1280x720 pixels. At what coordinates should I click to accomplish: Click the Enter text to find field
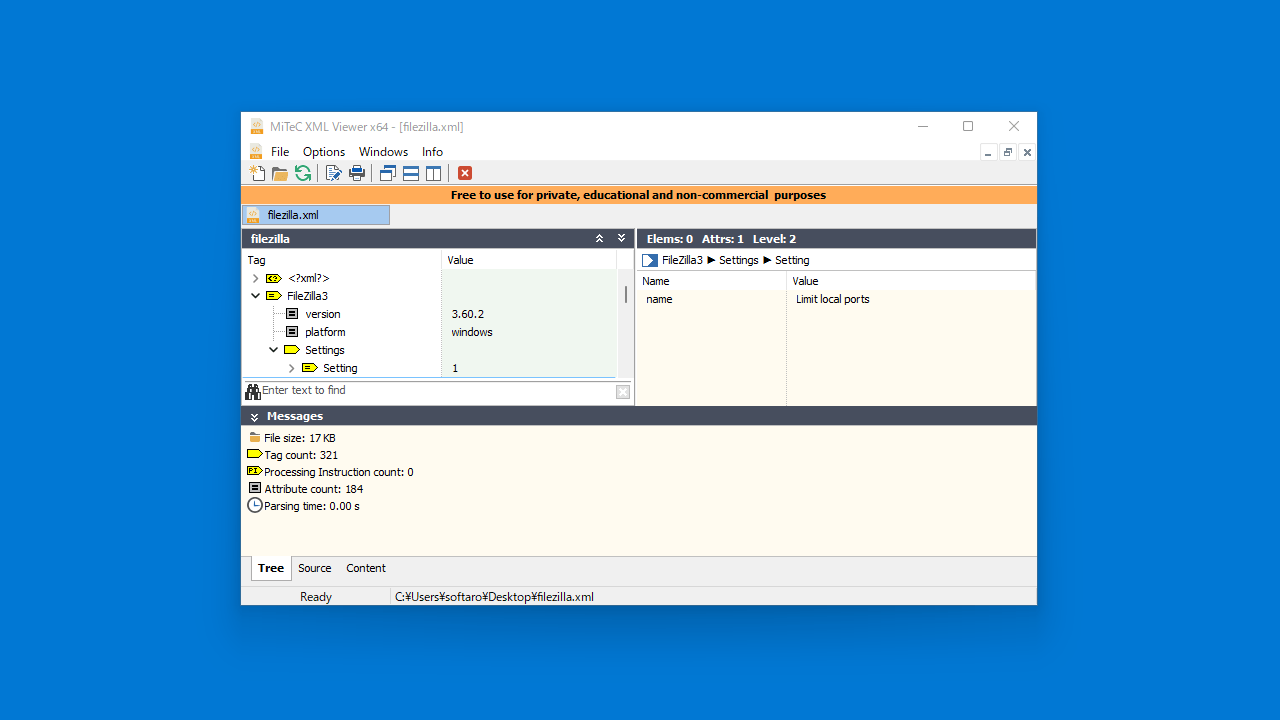(437, 391)
